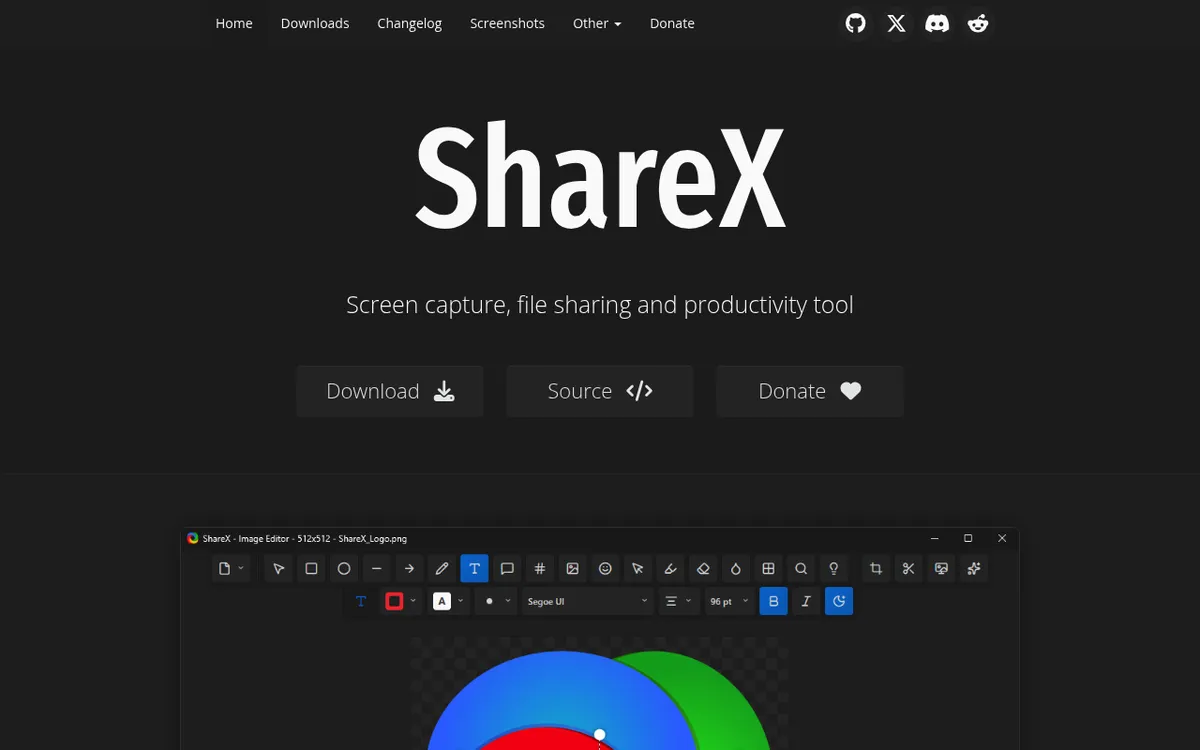Viewport: 1200px width, 750px height.
Task: Go to the Home nav item
Action: pos(234,23)
